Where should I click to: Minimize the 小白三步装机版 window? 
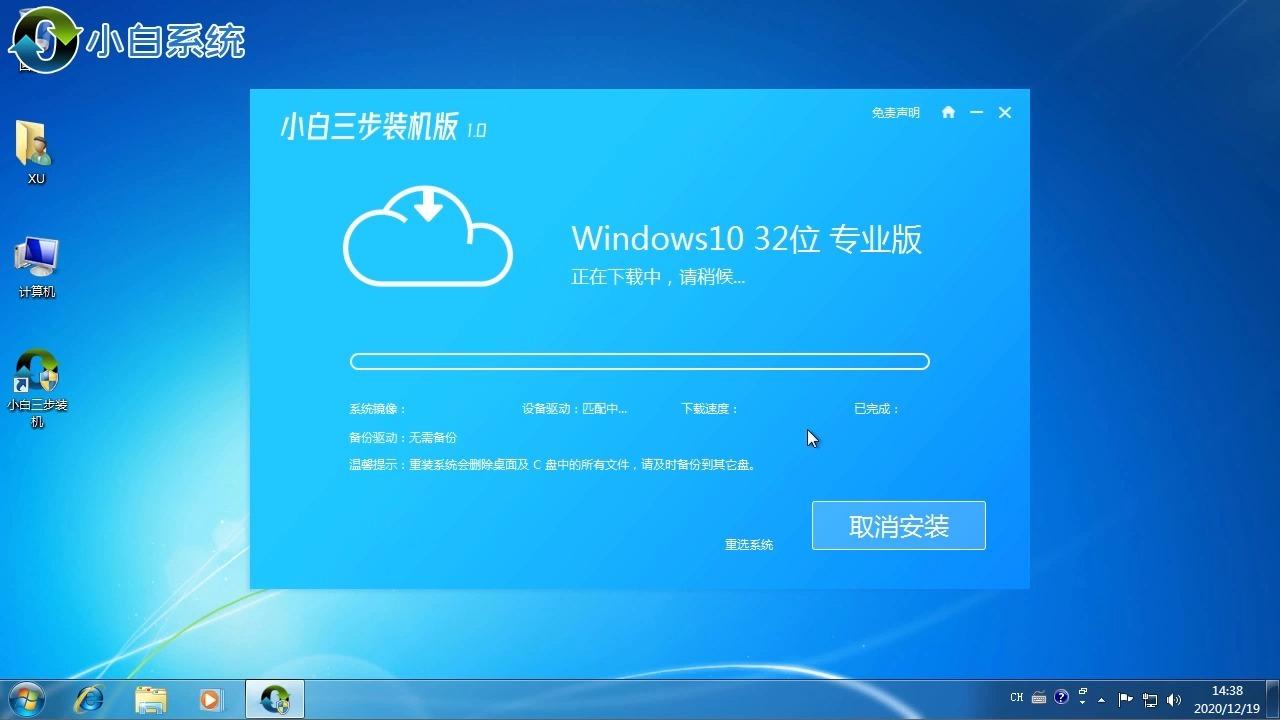point(976,112)
